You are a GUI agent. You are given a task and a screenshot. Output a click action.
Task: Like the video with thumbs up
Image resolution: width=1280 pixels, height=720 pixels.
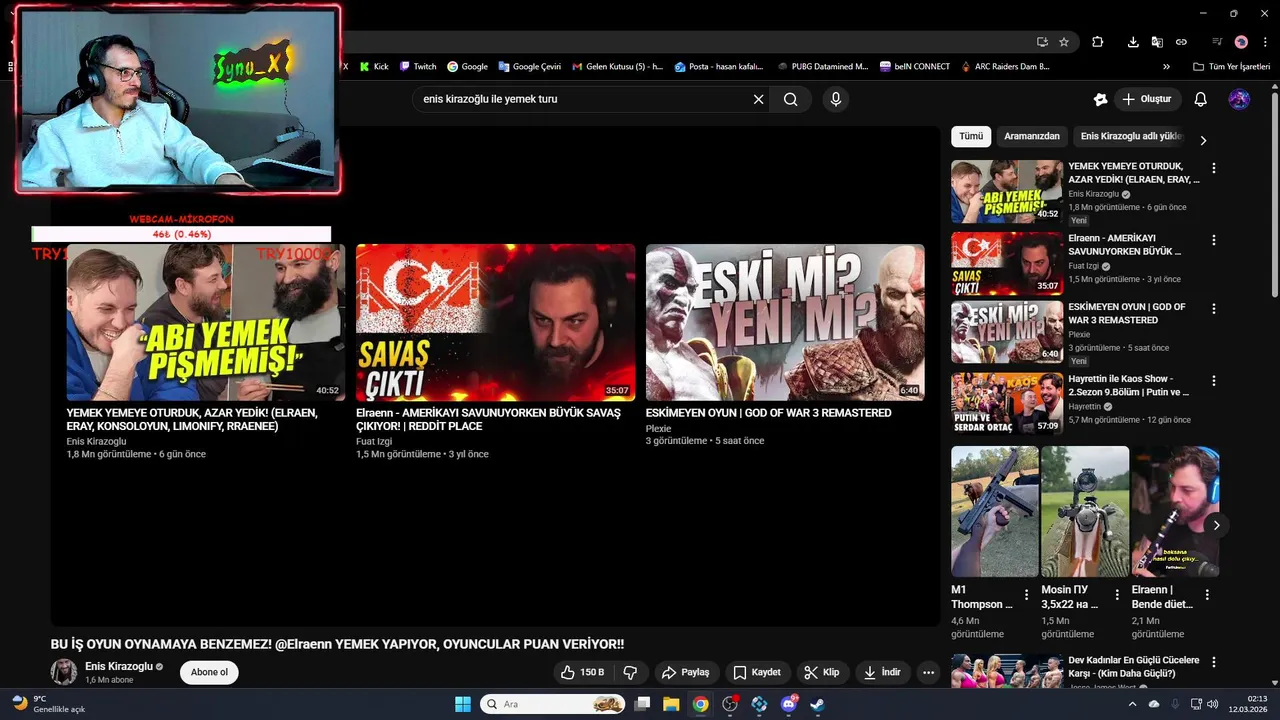point(582,672)
